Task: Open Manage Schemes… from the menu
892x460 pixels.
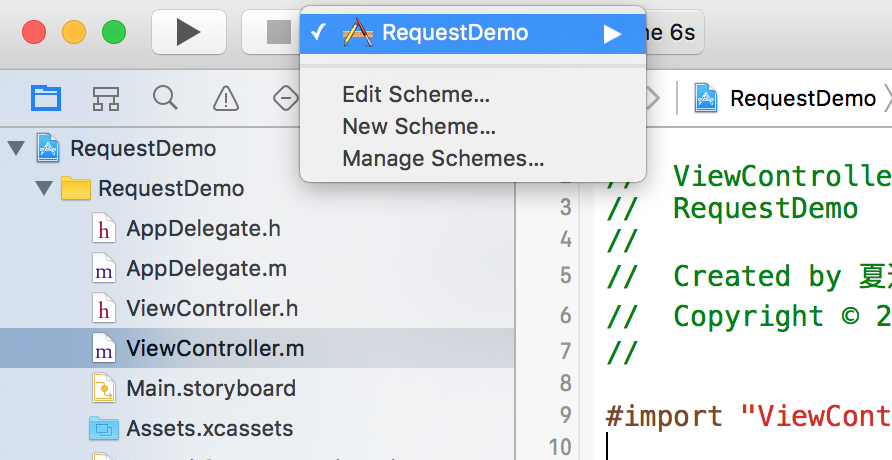Action: pyautogui.click(x=442, y=158)
